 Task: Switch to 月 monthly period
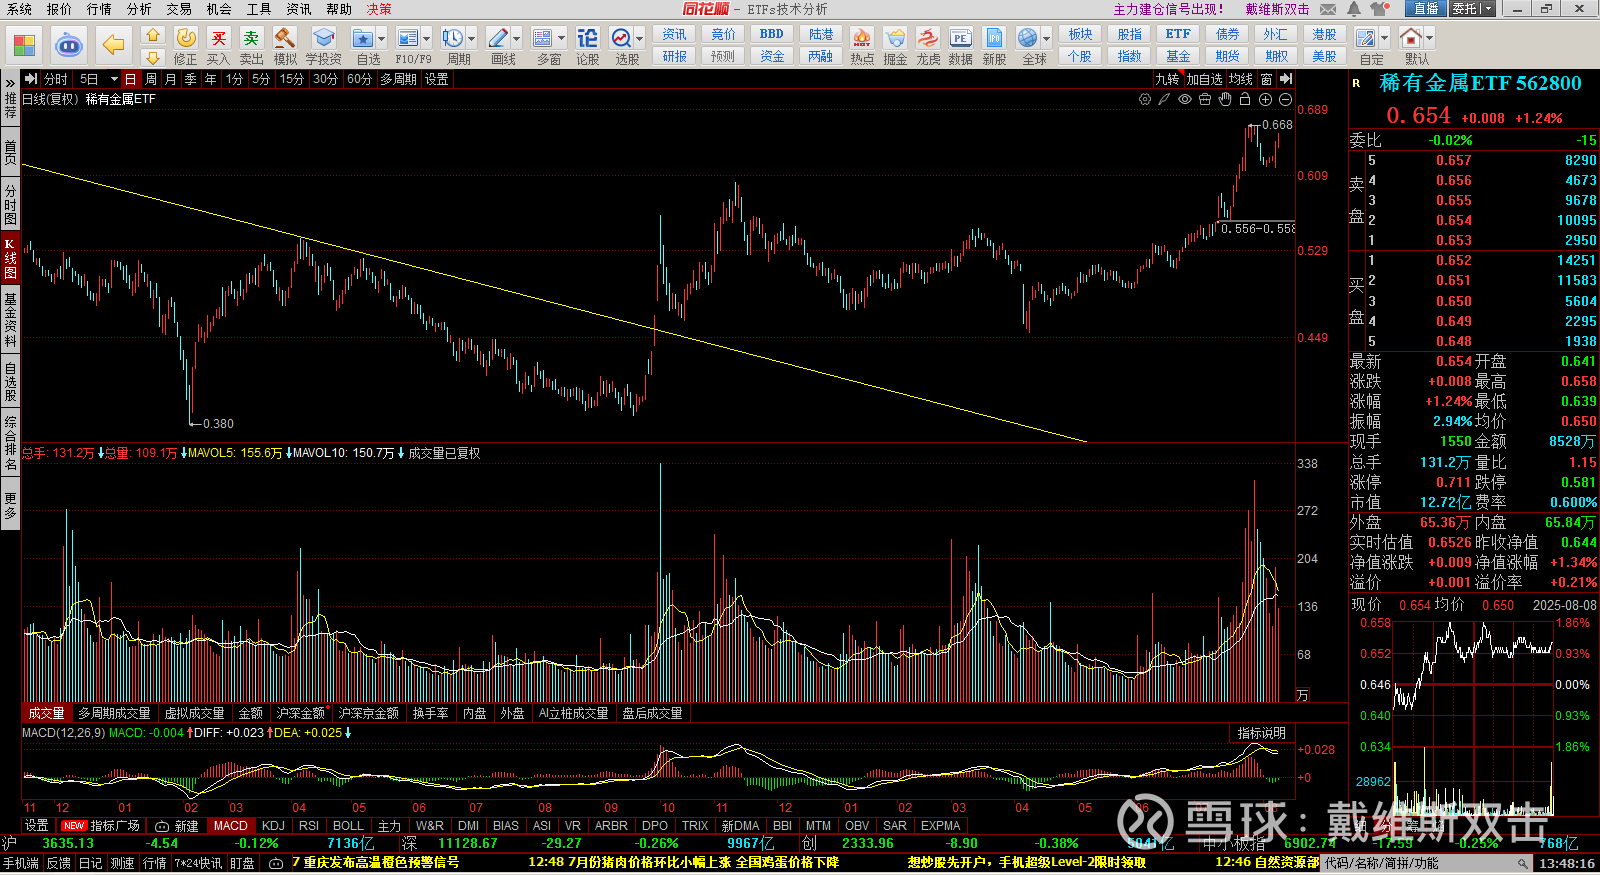coord(171,79)
